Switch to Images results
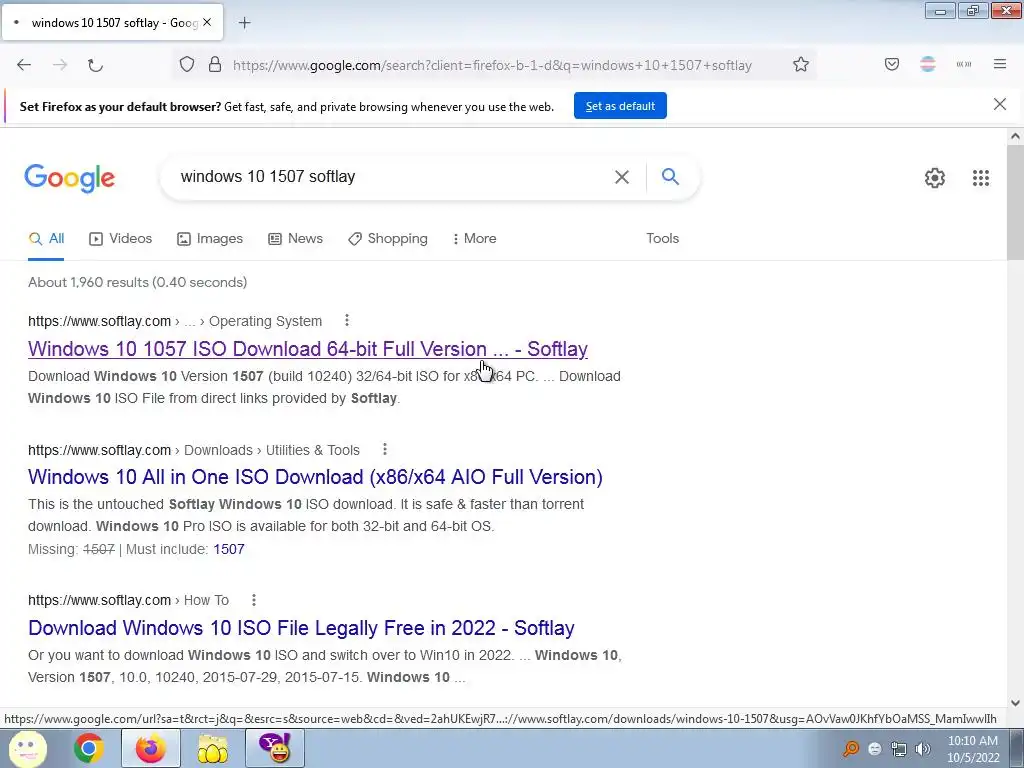This screenshot has height=768, width=1024. (210, 238)
